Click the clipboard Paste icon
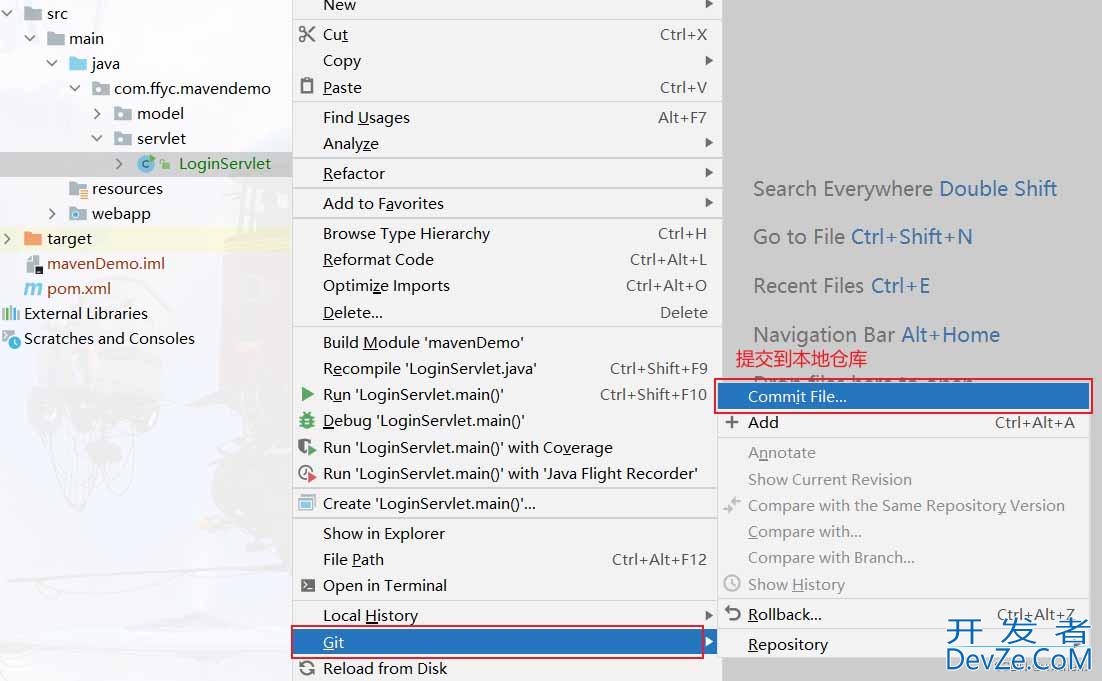The width and height of the screenshot is (1102, 681). click(307, 86)
